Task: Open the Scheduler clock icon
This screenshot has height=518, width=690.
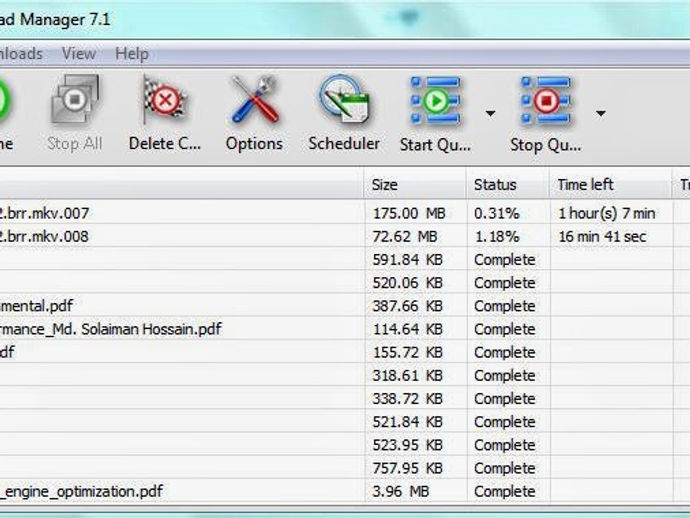Action: 345,100
